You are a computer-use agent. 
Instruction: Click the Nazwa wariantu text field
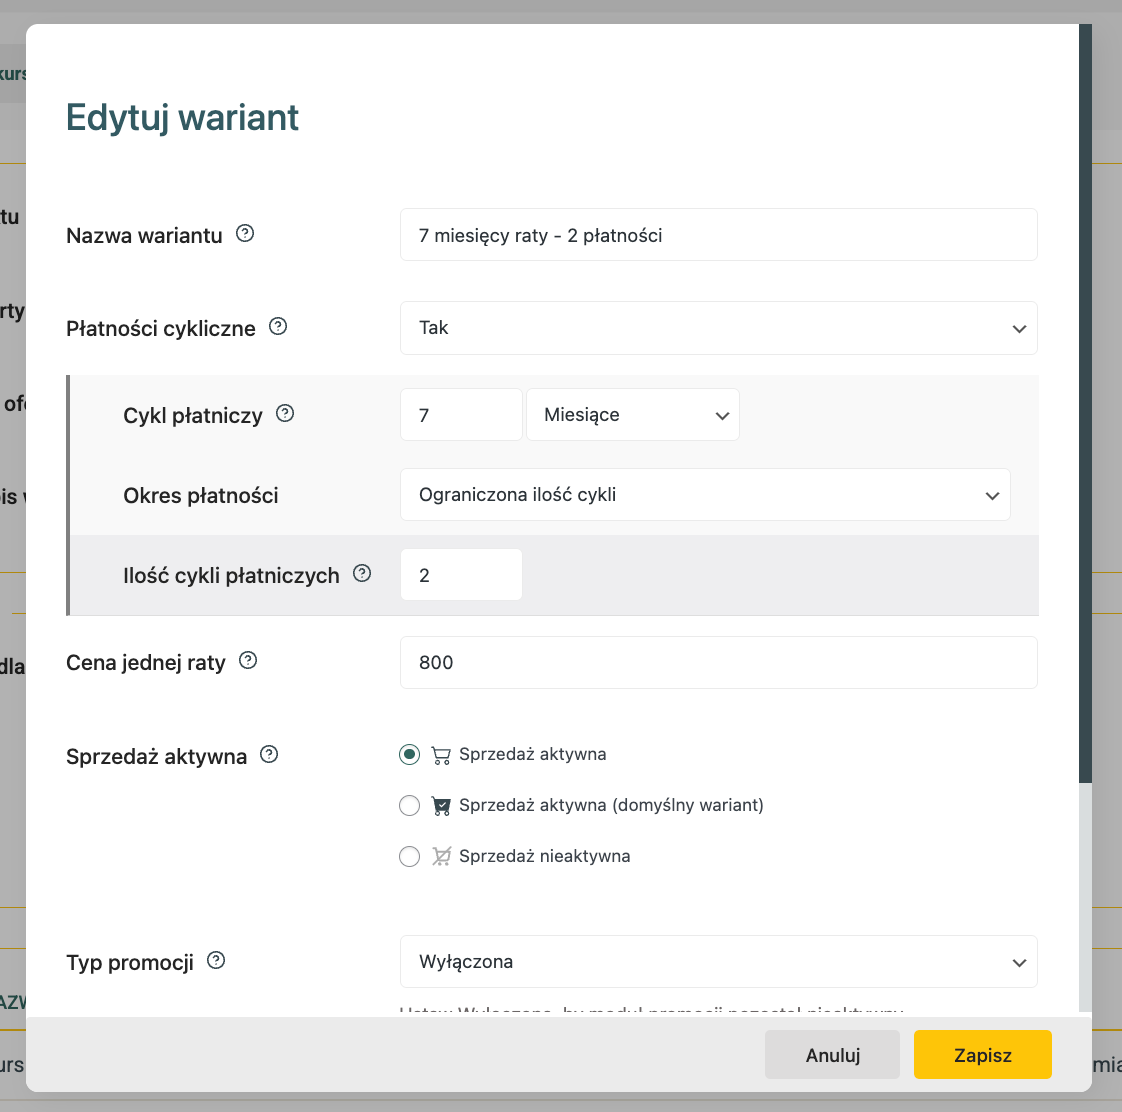(x=718, y=235)
